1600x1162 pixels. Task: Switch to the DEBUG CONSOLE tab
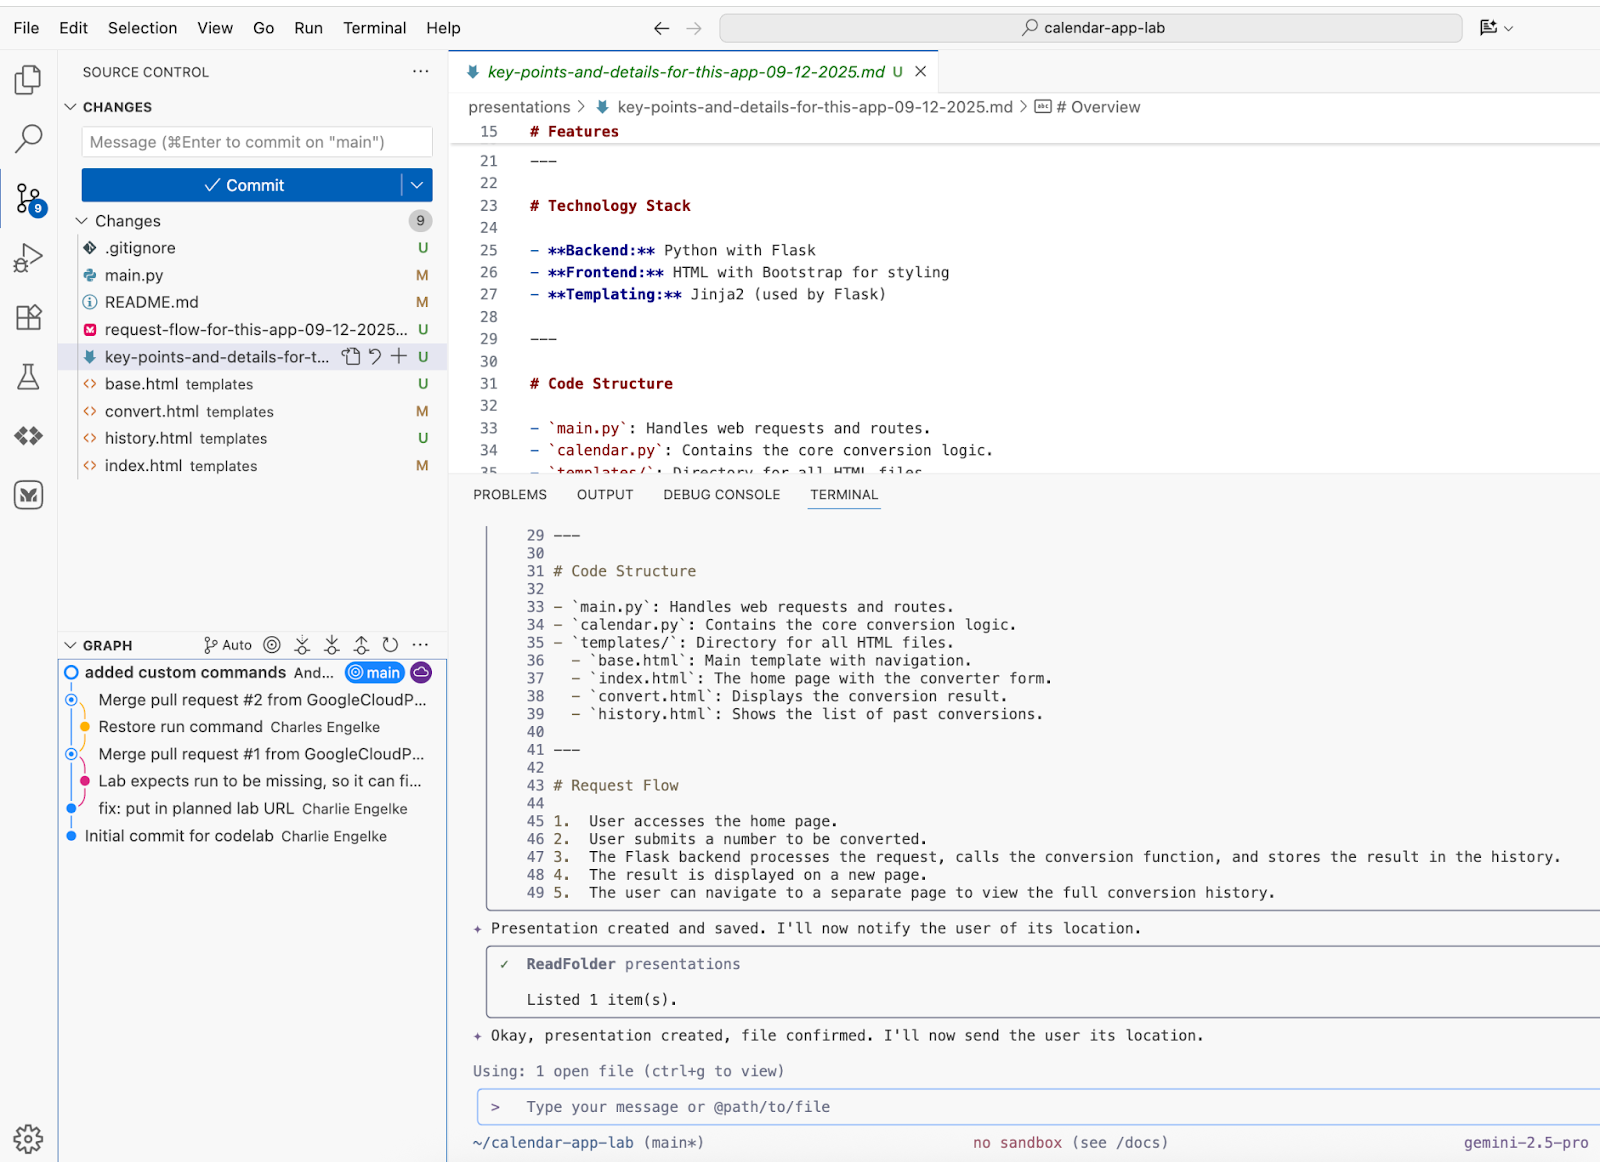click(x=721, y=494)
